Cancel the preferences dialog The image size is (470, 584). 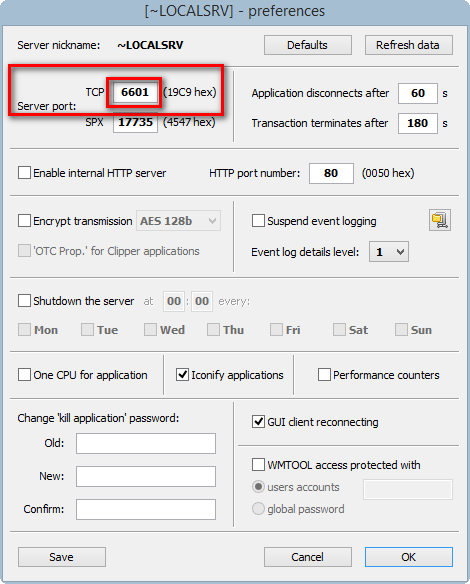(x=308, y=557)
